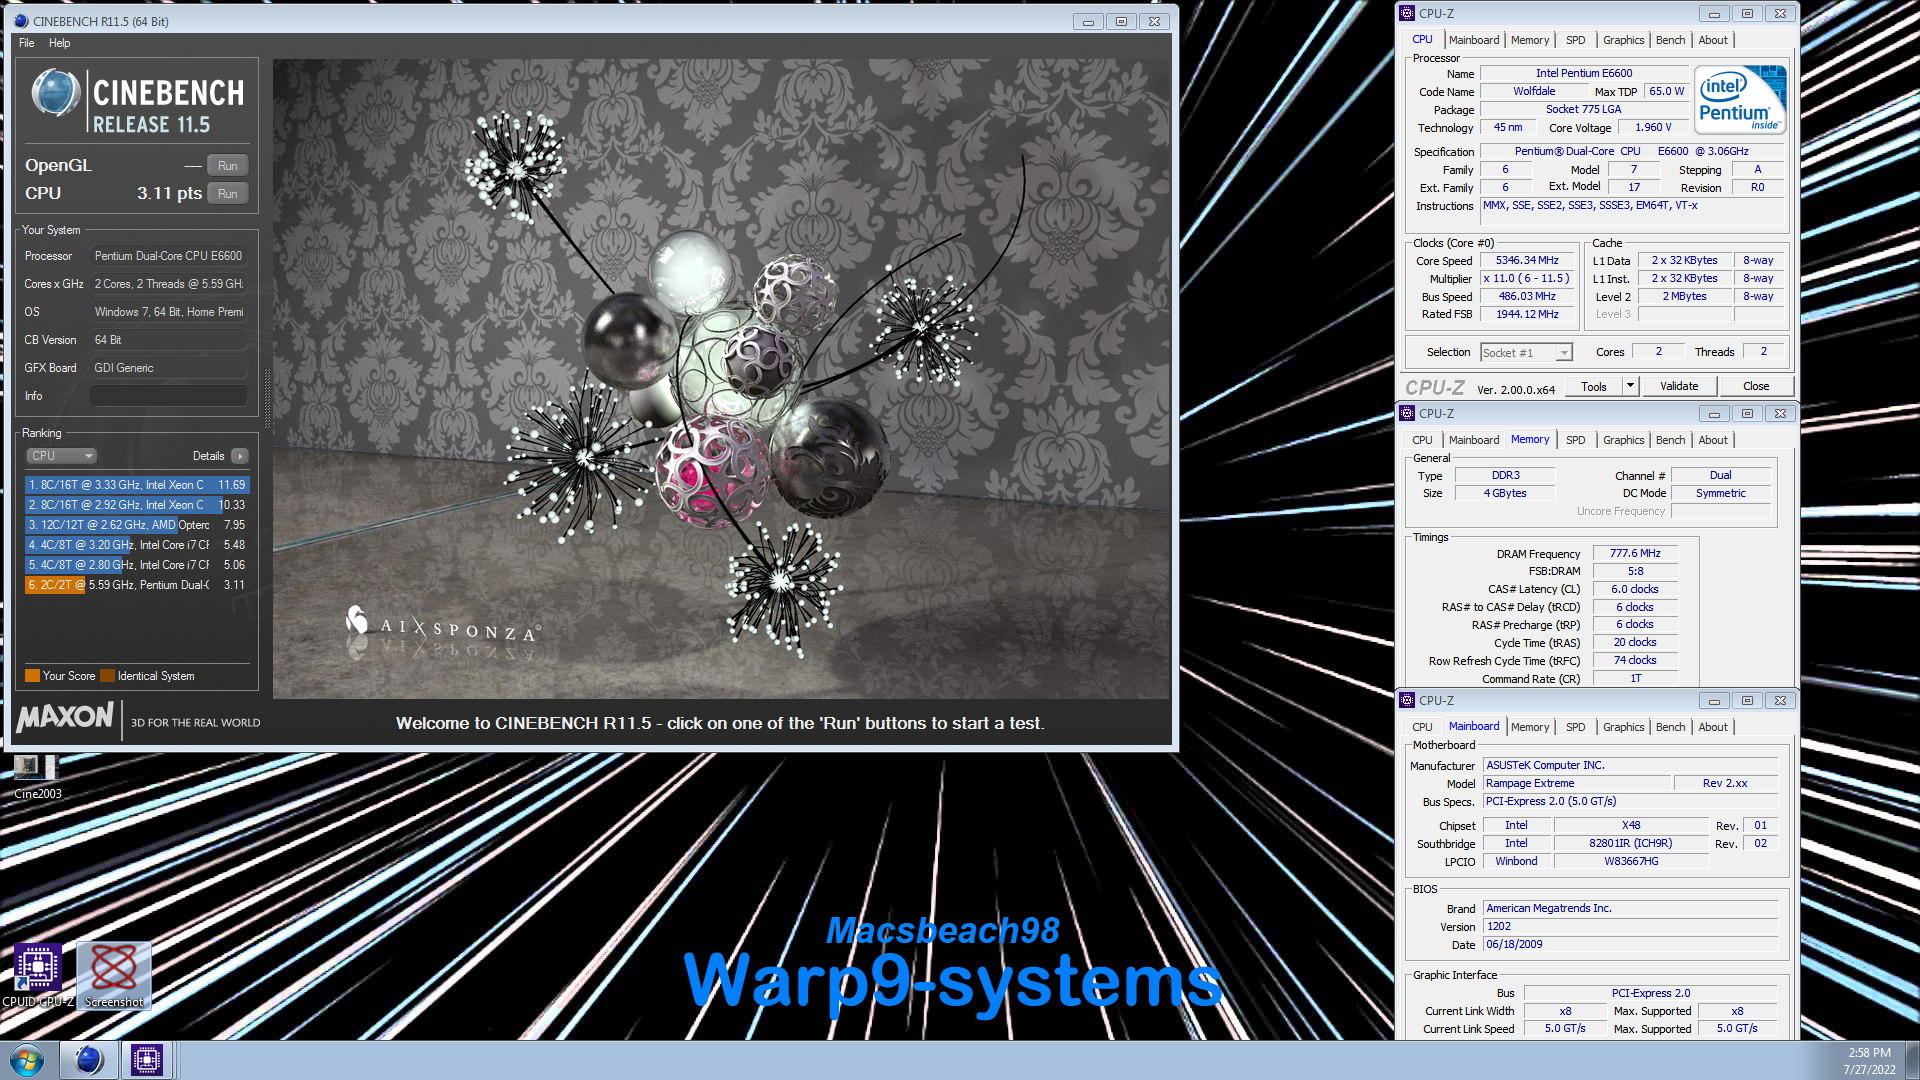Open the CPUID CPU-Z desktop shortcut
The height and width of the screenshot is (1080, 1920).
click(38, 976)
